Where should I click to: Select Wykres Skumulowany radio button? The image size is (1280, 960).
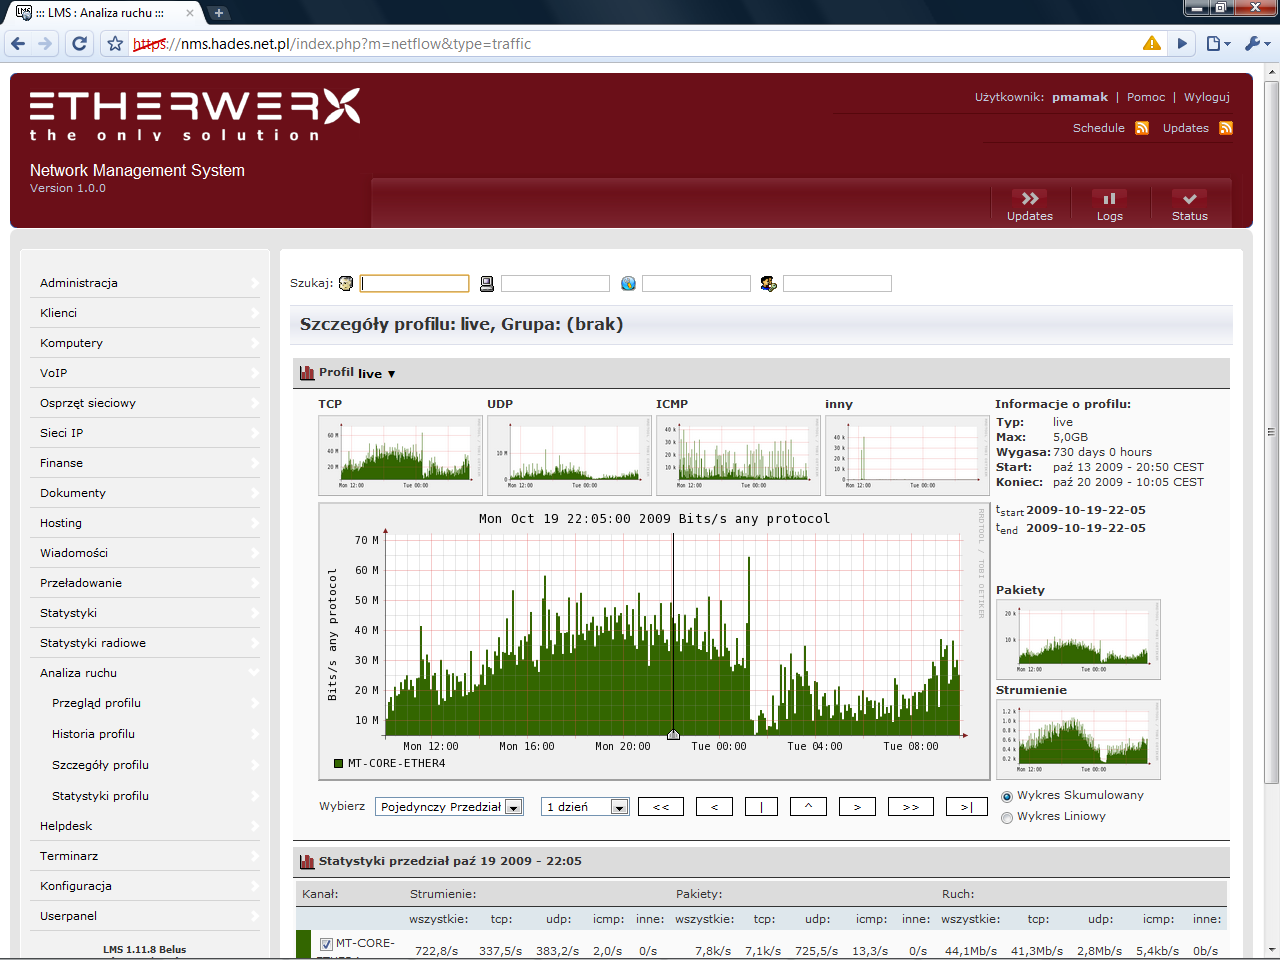pyautogui.click(x=1007, y=797)
